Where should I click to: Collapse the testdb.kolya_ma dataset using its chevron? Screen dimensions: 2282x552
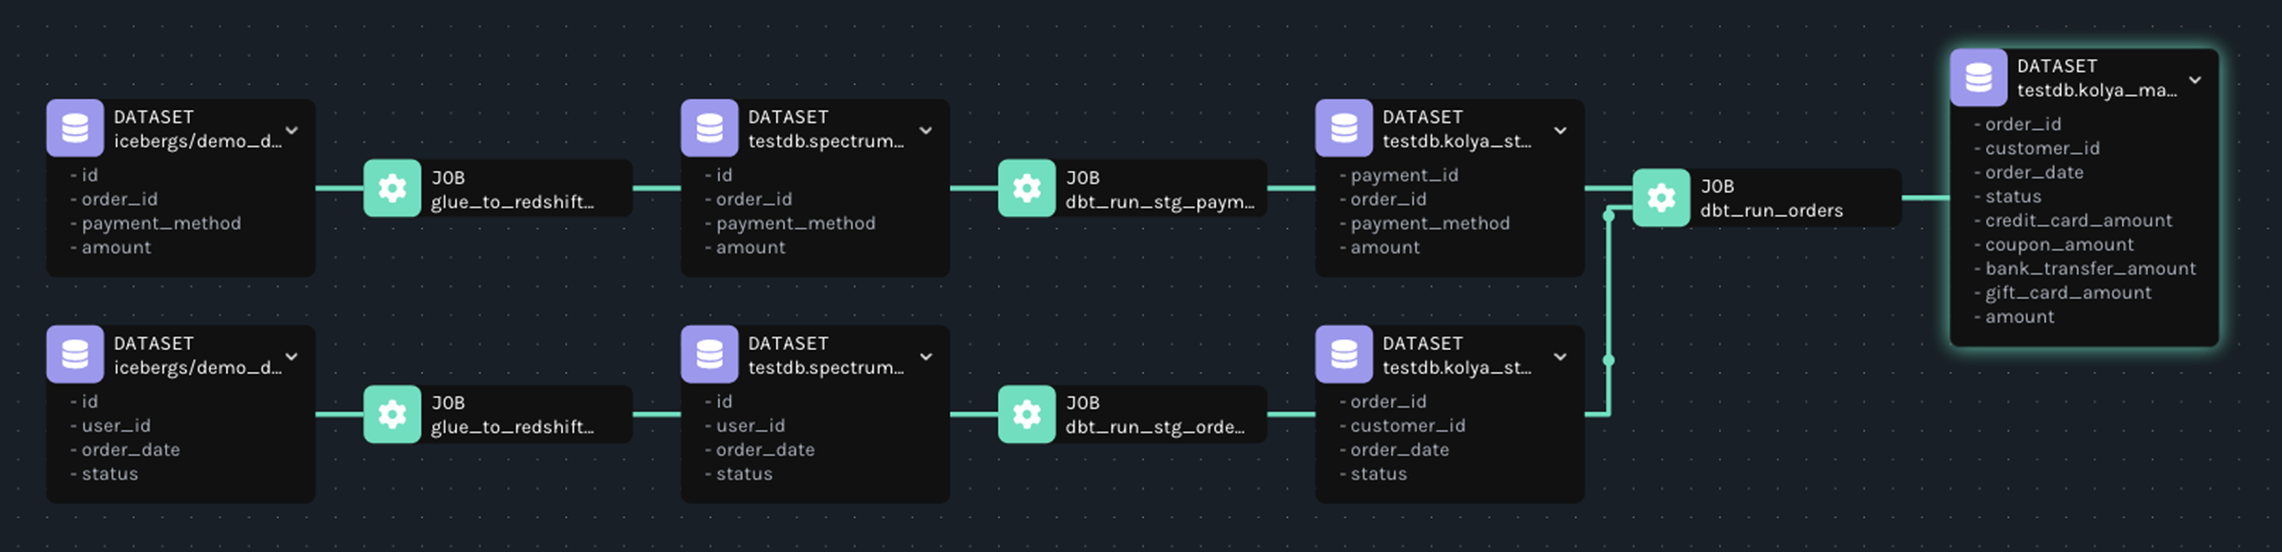2194,80
